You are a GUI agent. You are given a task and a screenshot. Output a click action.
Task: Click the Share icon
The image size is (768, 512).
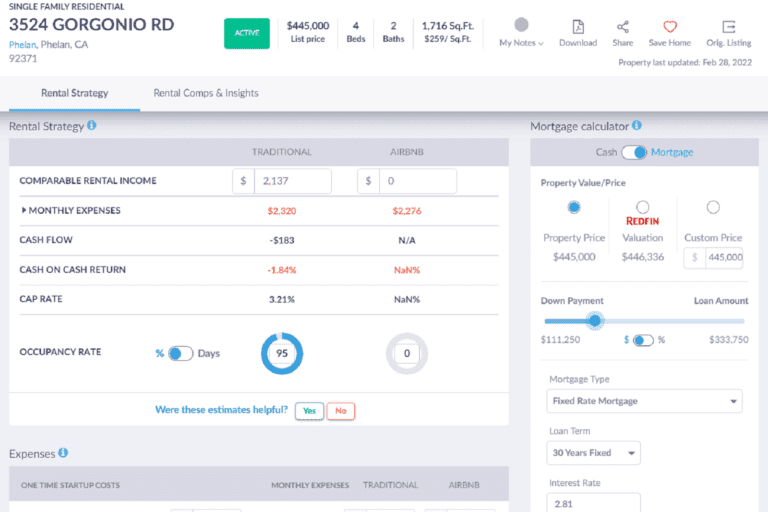pyautogui.click(x=622, y=27)
